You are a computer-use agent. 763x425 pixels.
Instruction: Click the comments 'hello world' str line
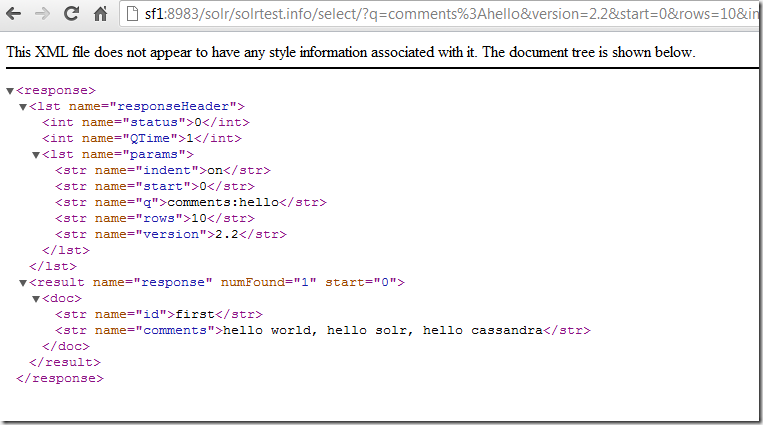click(322, 330)
